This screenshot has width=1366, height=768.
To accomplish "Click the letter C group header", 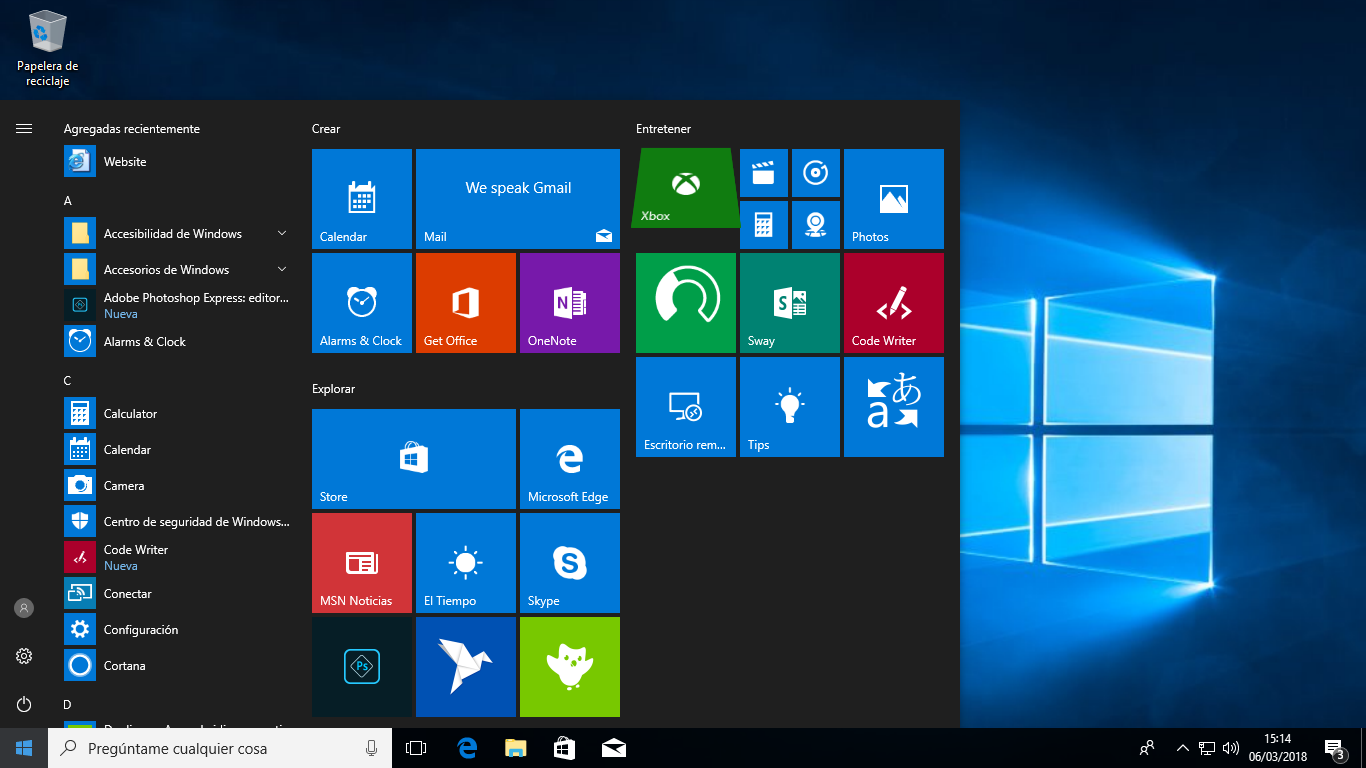I will (68, 381).
